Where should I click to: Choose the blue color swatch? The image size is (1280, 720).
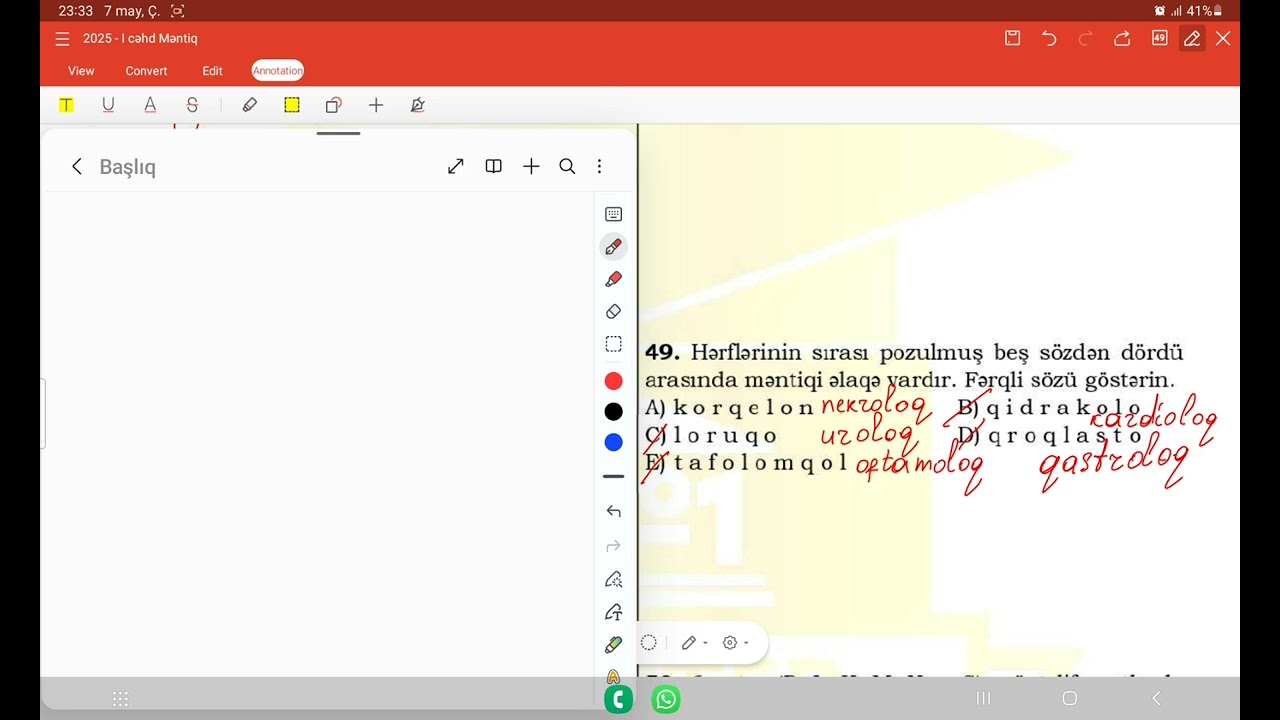click(614, 442)
